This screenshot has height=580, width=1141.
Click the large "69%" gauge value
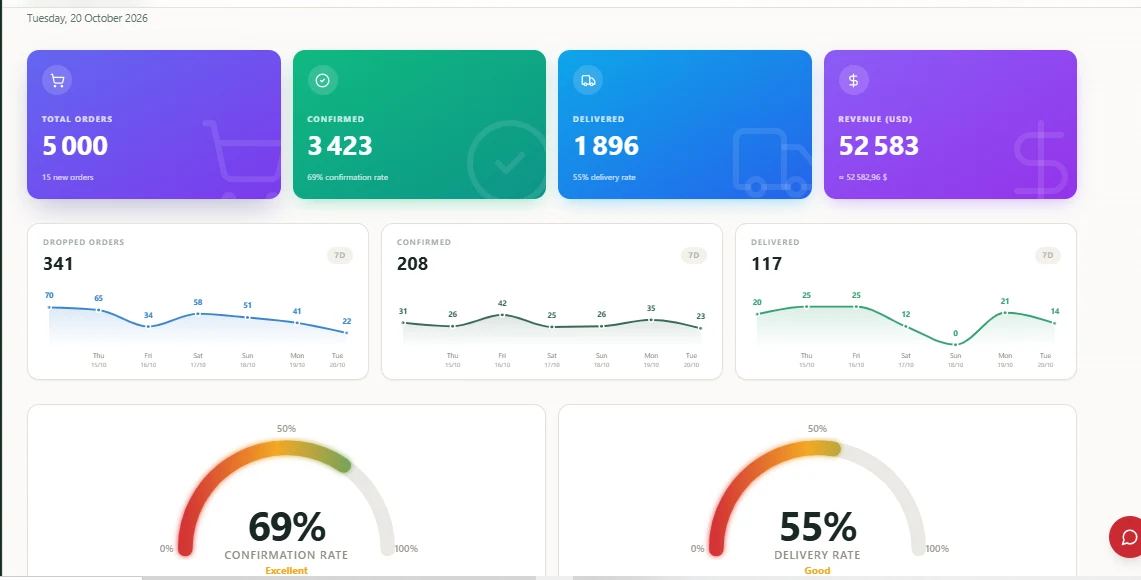(x=287, y=527)
